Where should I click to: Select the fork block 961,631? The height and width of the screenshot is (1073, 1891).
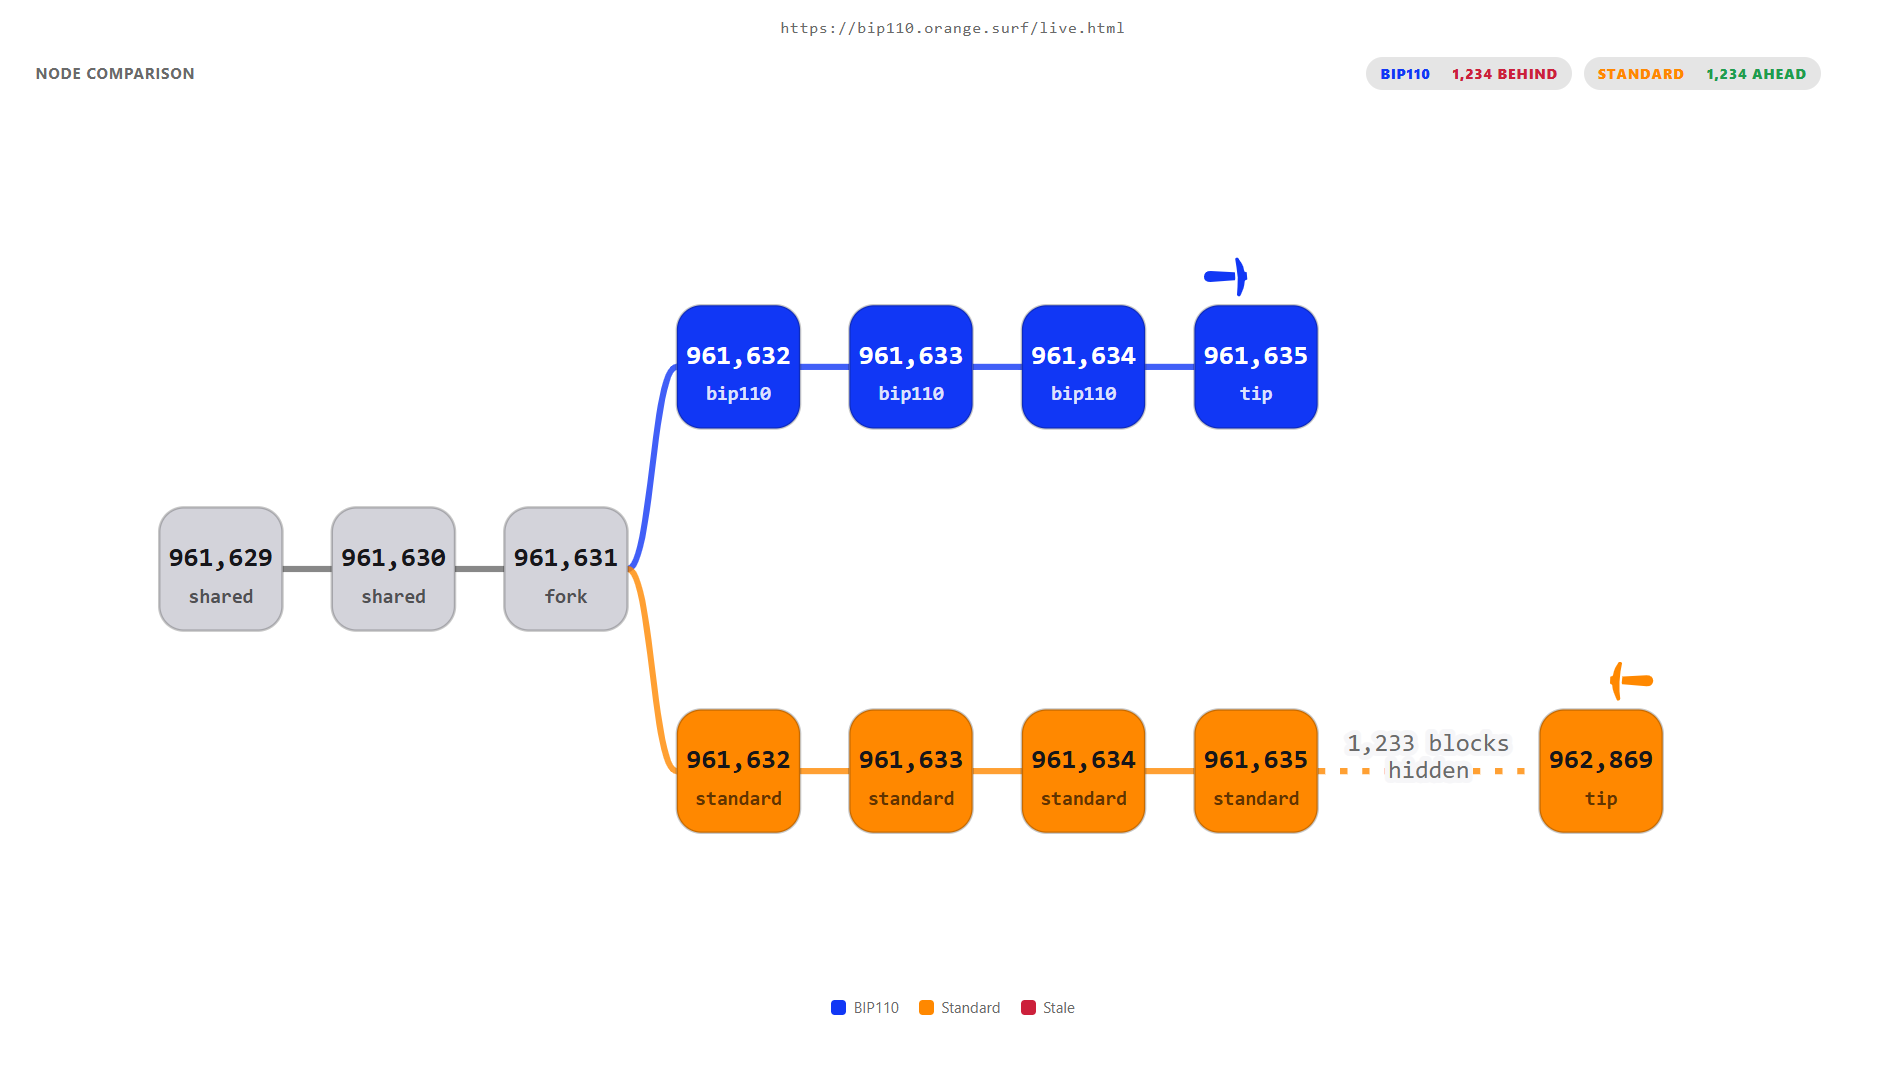point(566,569)
